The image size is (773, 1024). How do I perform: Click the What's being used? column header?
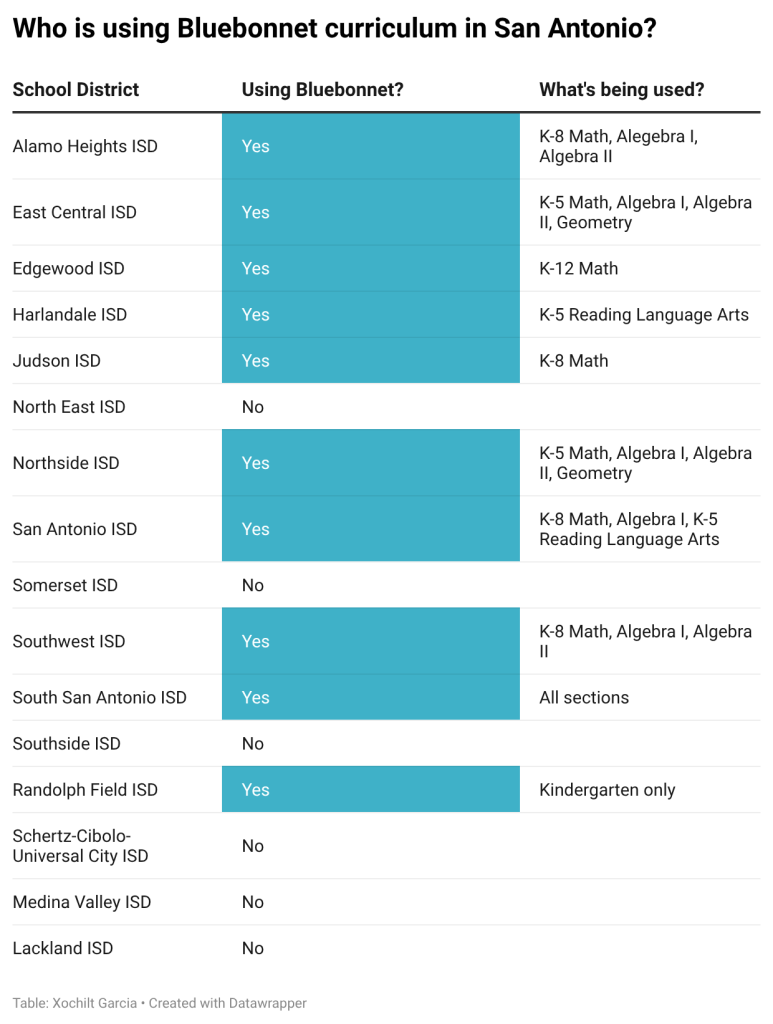[x=622, y=89]
